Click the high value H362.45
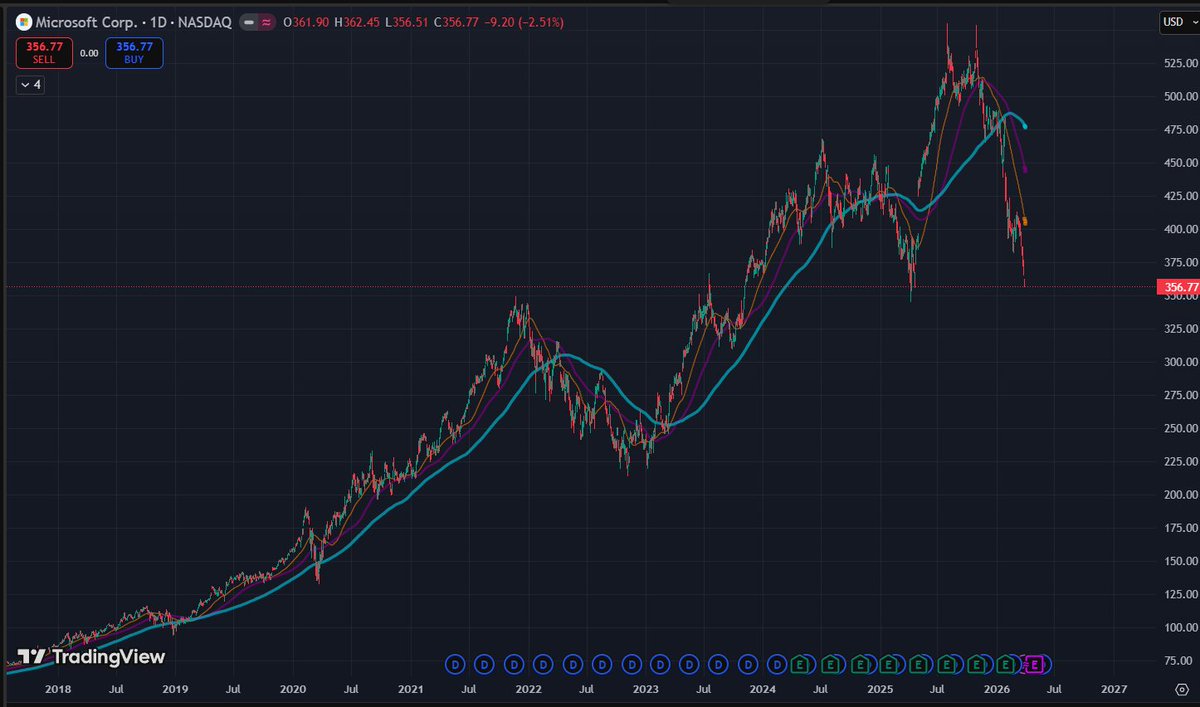The width and height of the screenshot is (1200, 707). pyautogui.click(x=355, y=21)
